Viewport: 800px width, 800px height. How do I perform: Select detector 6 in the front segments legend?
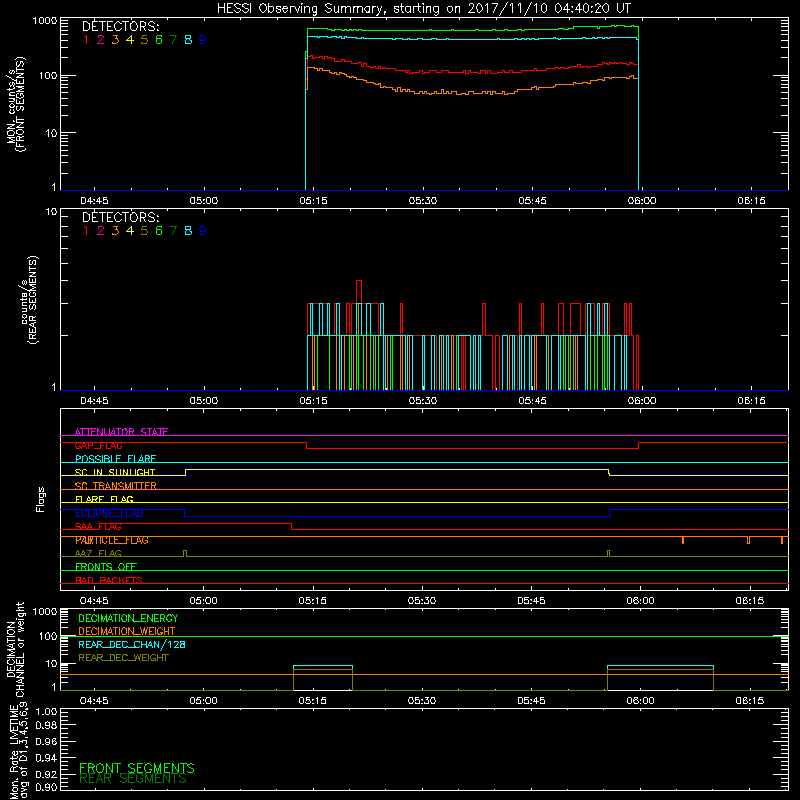(x=159, y=40)
